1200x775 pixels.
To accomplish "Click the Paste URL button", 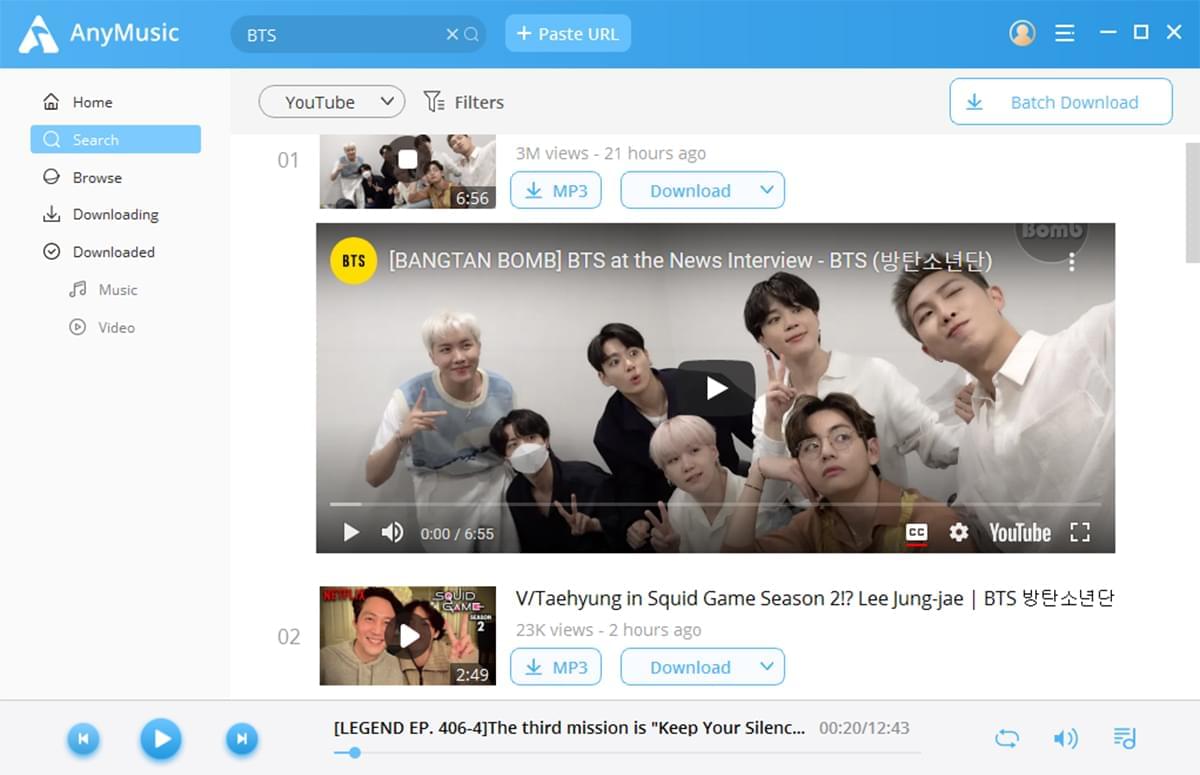I will point(568,34).
